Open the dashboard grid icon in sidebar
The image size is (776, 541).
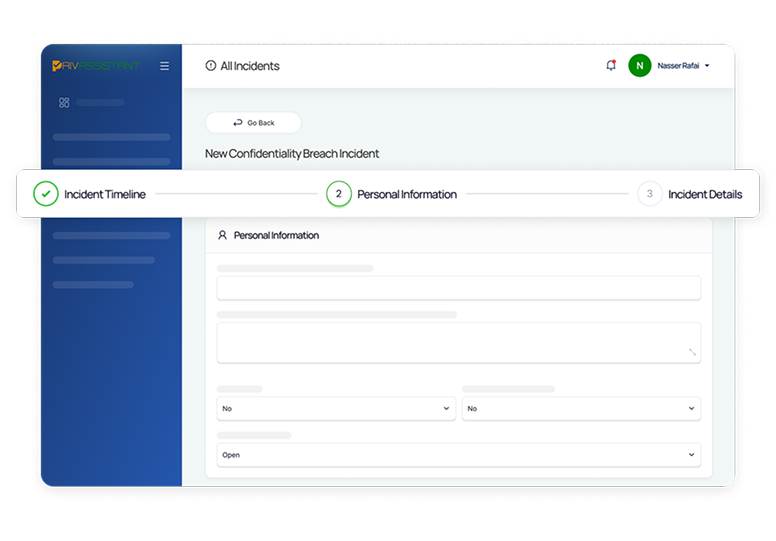pos(64,102)
